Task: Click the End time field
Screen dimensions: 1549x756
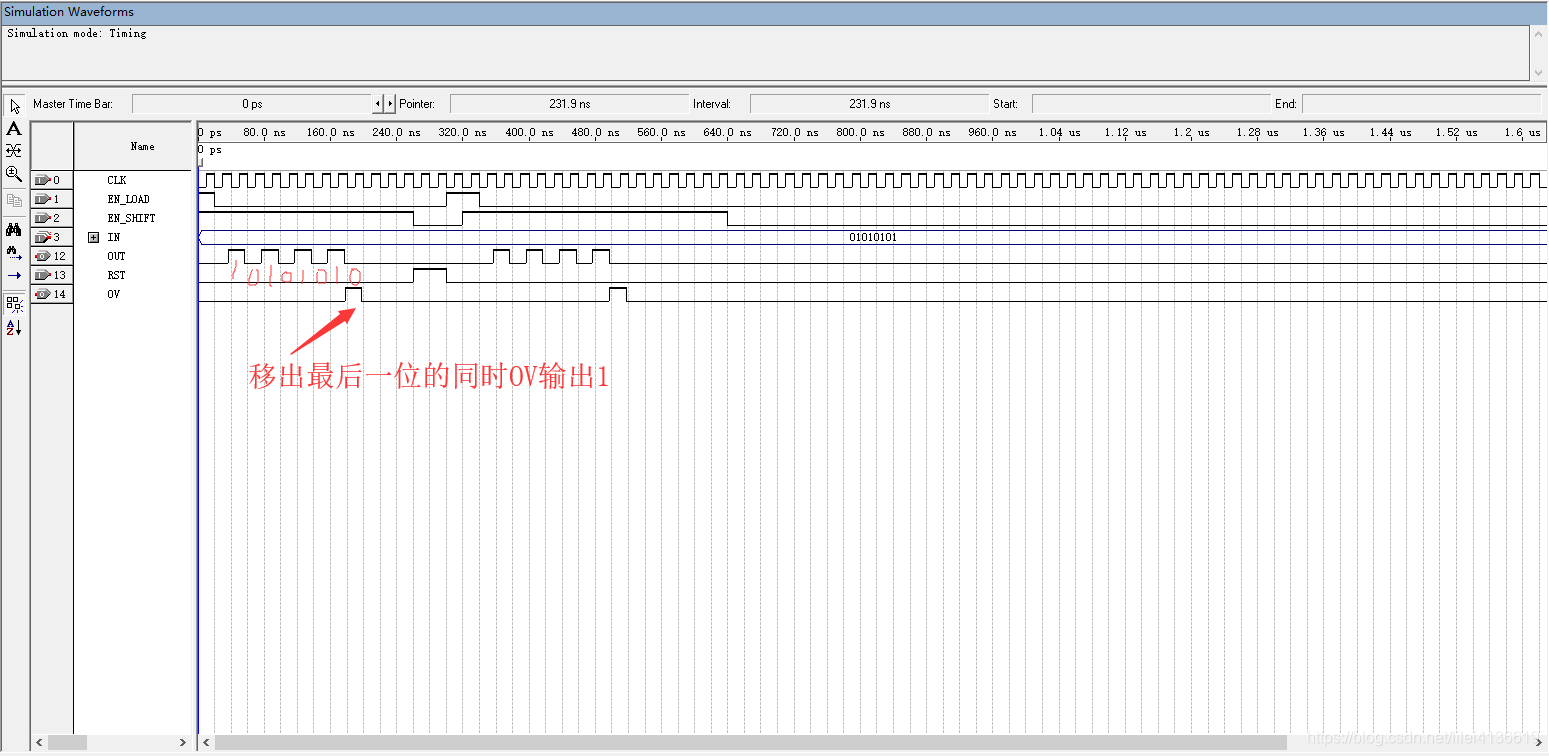Action: (x=1421, y=104)
